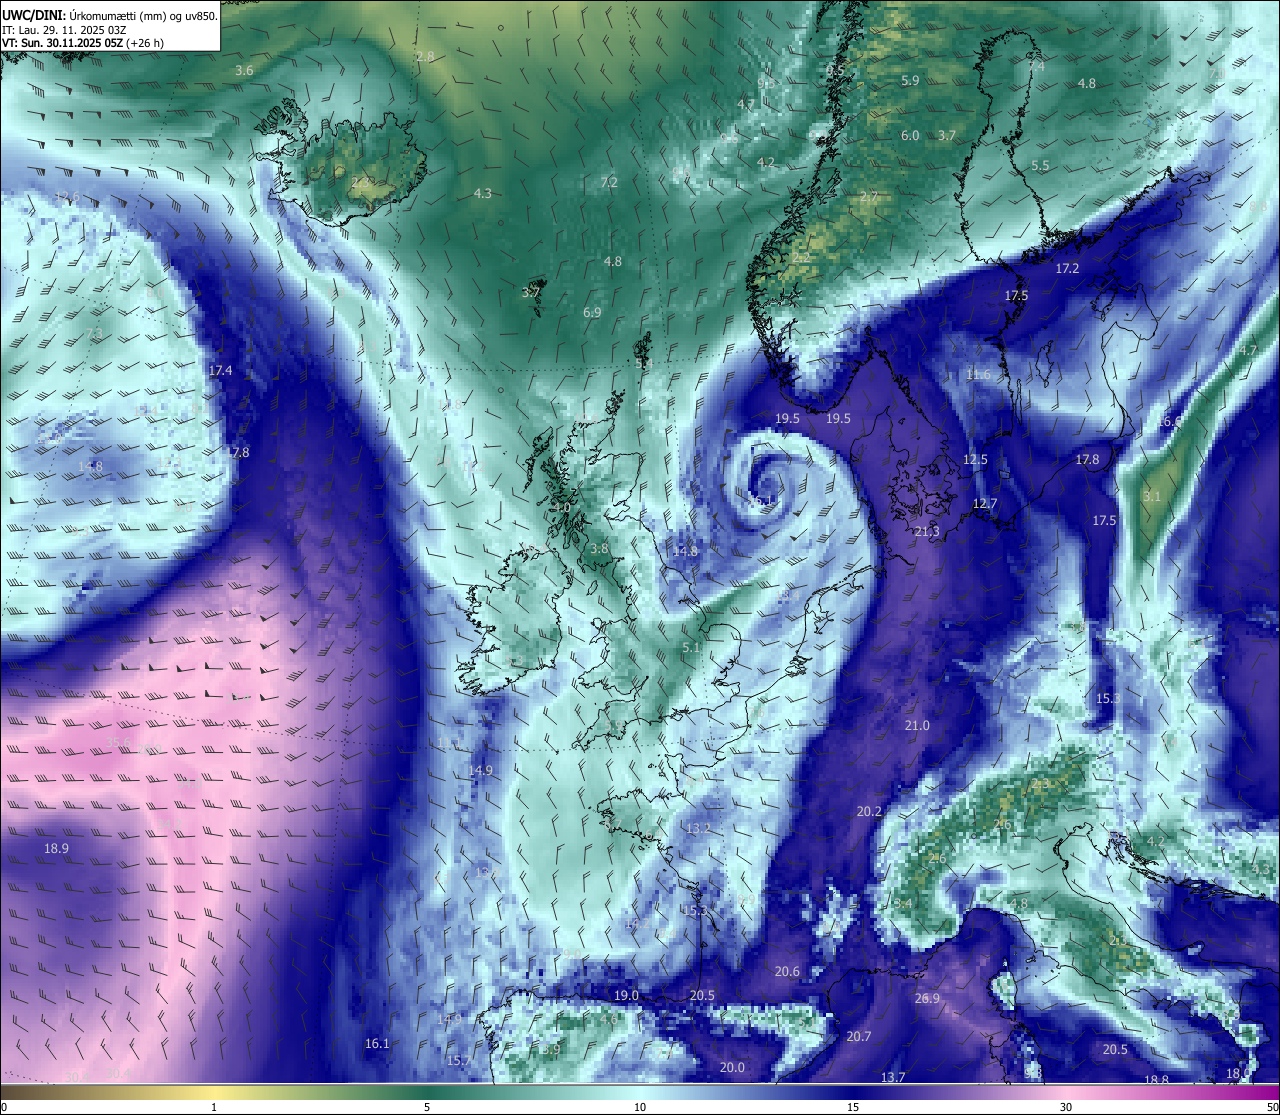Click the 13.7 value label
Viewport: 1280px width, 1115px height.
[893, 1077]
